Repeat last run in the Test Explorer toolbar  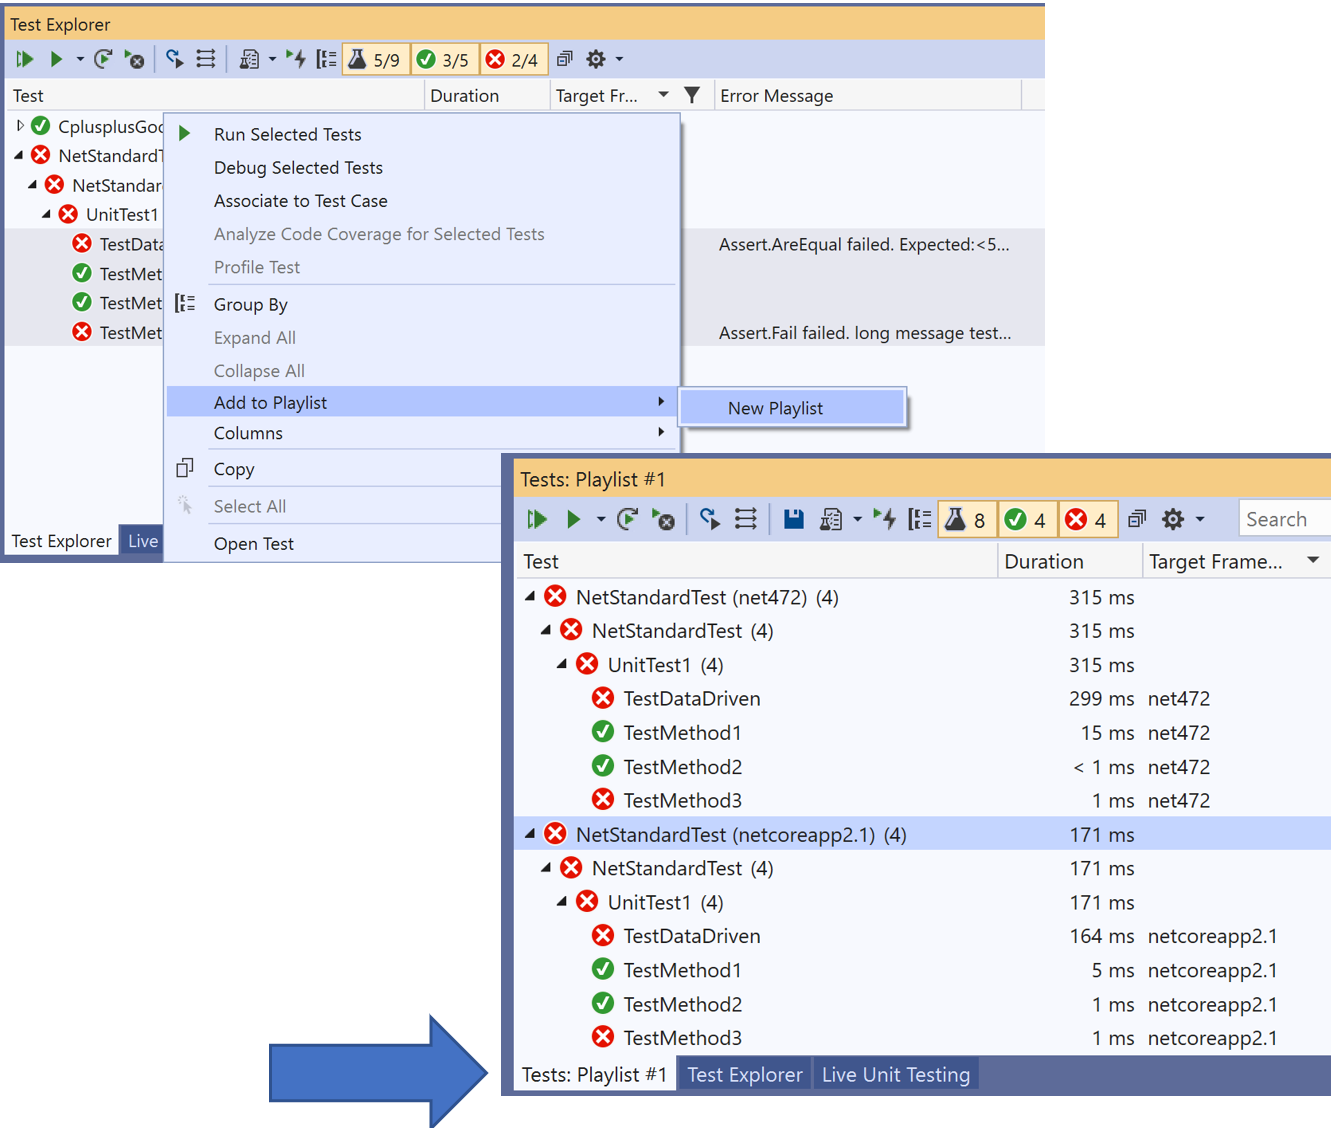103,60
